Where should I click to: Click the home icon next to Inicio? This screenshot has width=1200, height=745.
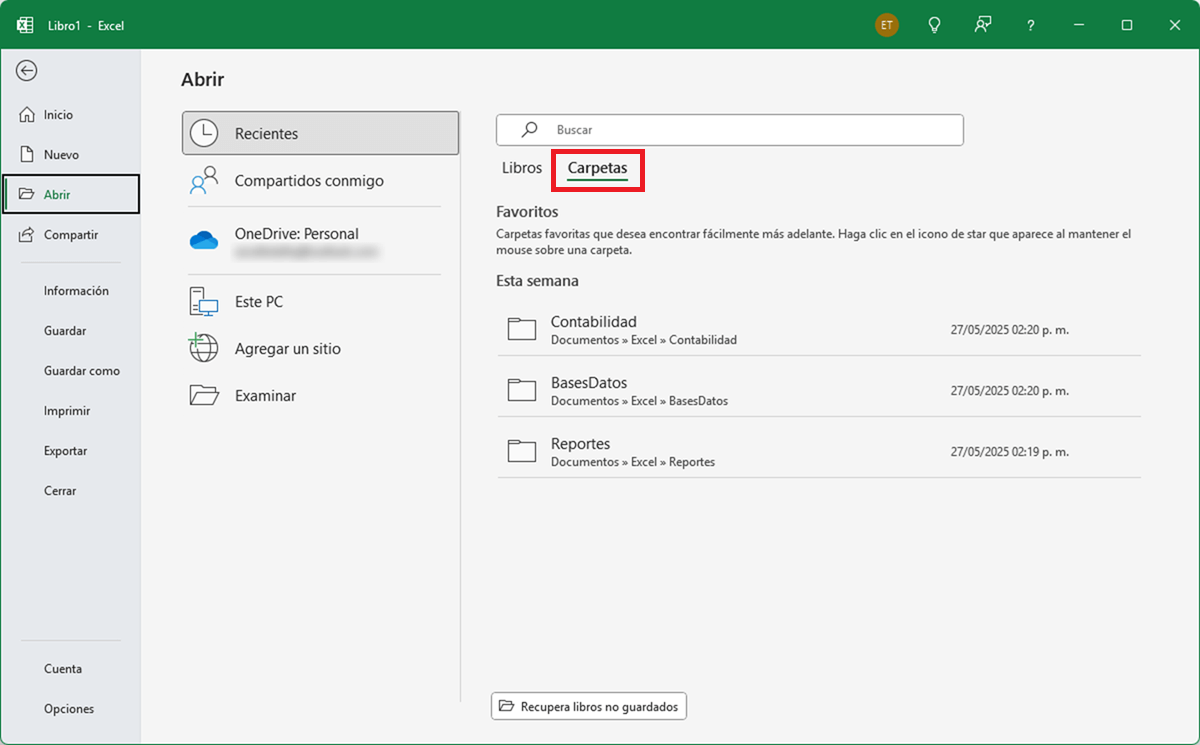pos(27,115)
